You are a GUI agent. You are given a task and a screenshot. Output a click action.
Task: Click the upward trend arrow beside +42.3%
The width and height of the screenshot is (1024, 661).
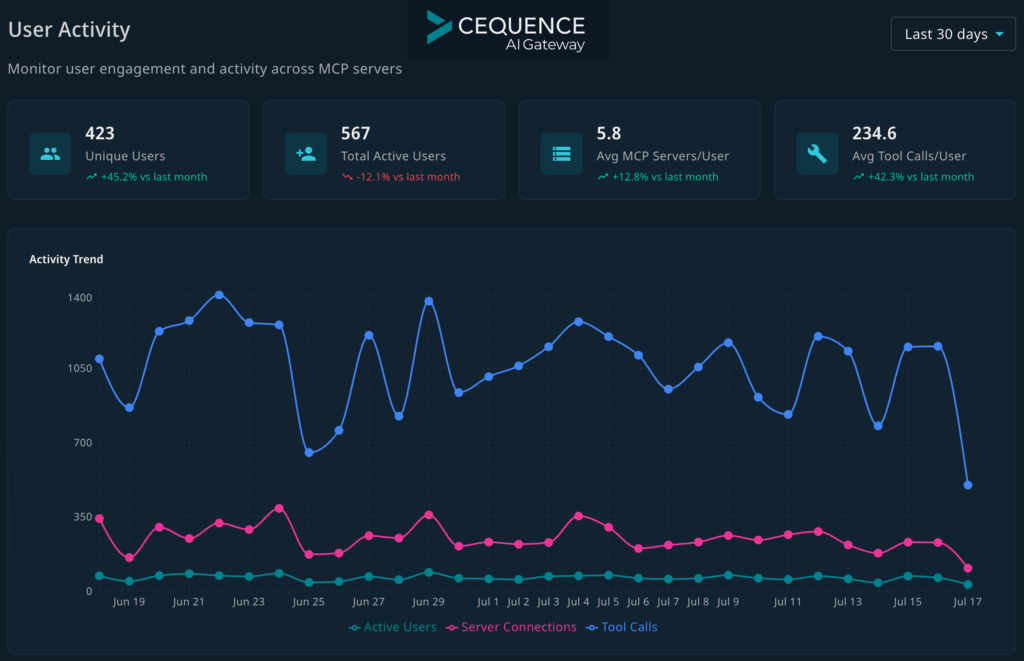[x=858, y=177]
